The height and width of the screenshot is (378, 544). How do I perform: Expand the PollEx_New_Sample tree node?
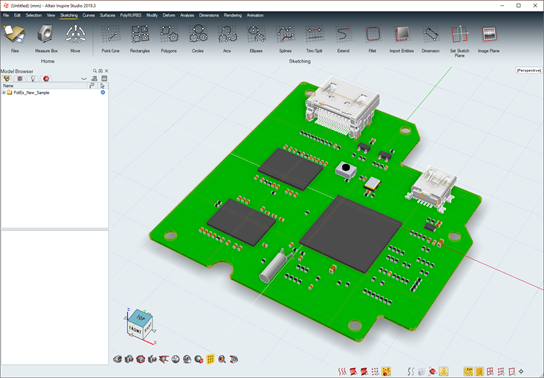pyautogui.click(x=4, y=93)
